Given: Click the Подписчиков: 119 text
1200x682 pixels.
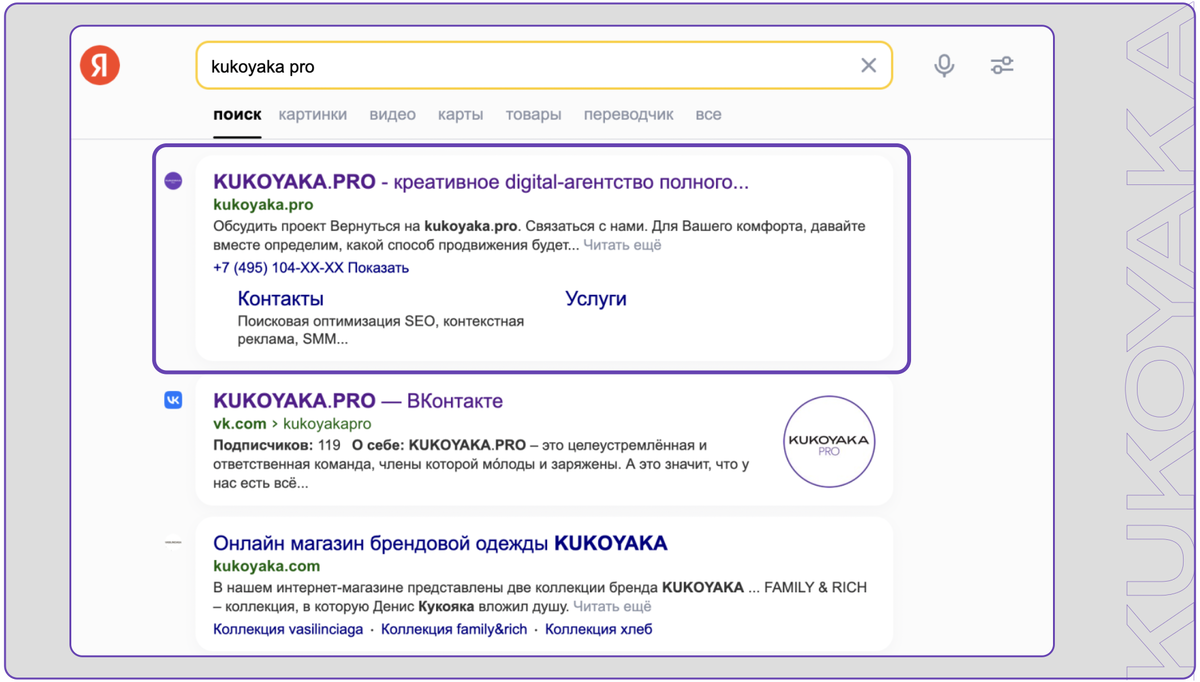Looking at the screenshot, I should point(277,445).
